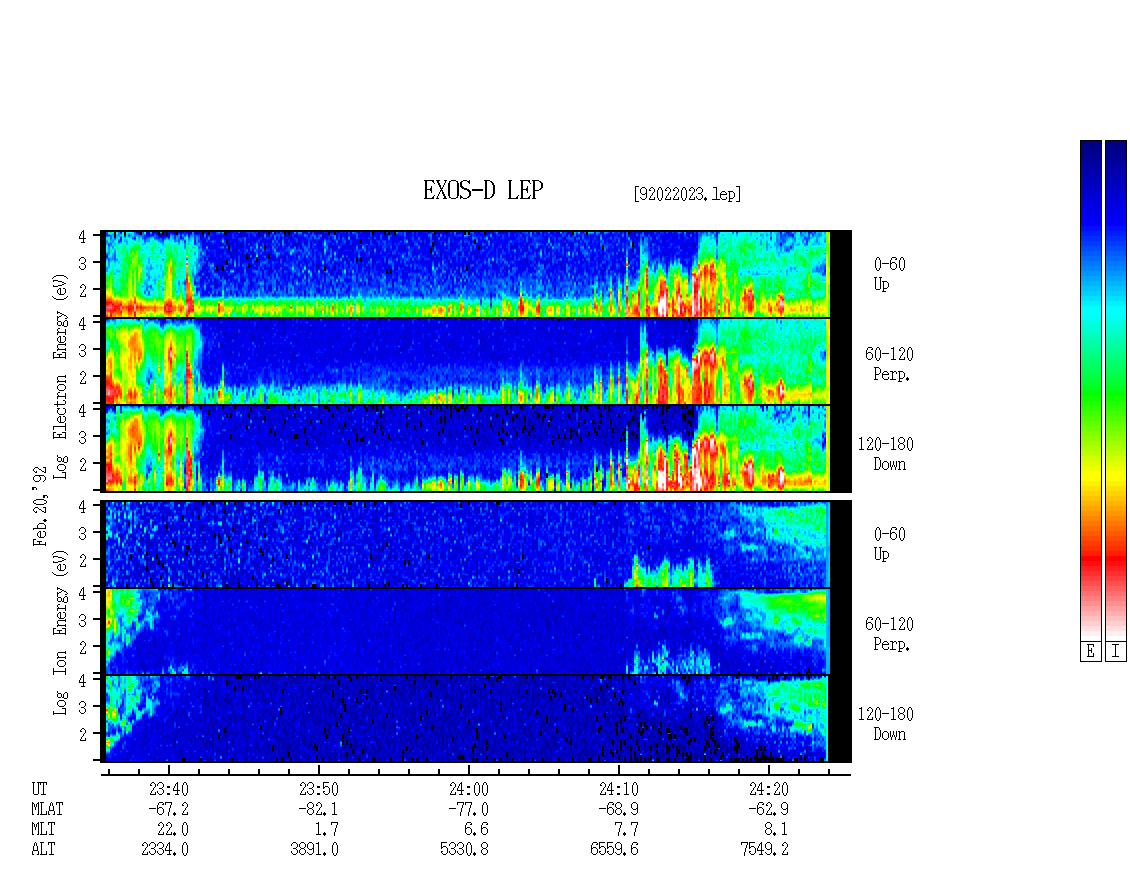1130x875 pixels.
Task: Click the Feb. 20, '92 date label
Action: (x=40, y=506)
